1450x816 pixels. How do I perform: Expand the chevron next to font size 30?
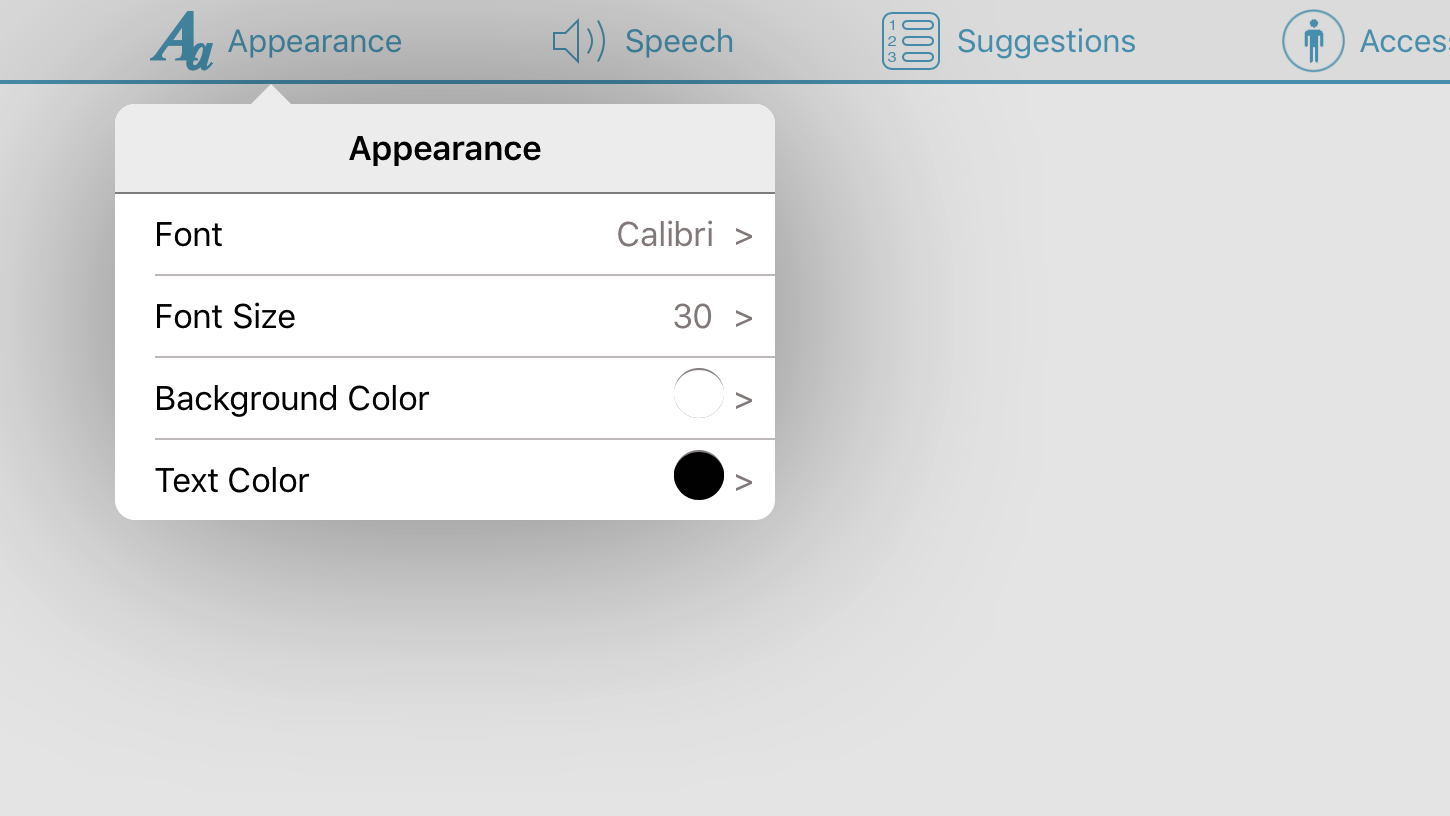(x=743, y=319)
